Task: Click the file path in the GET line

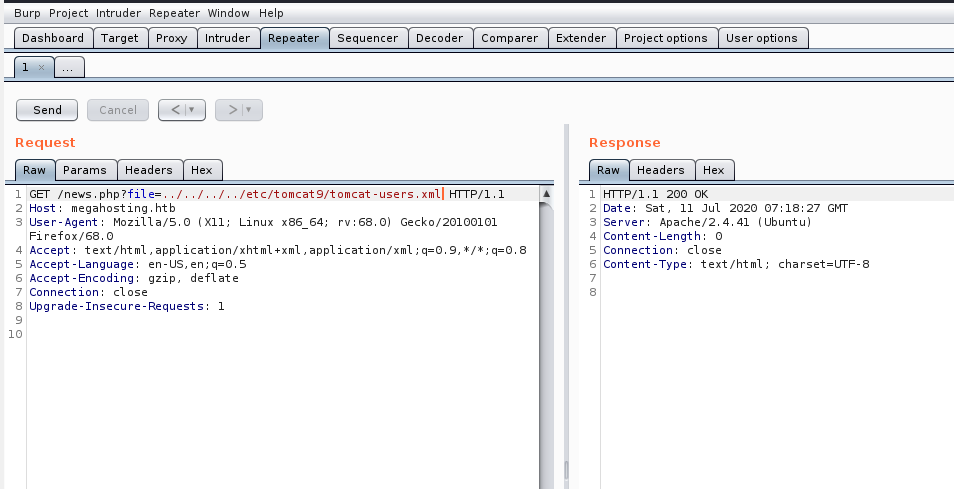Action: point(301,195)
